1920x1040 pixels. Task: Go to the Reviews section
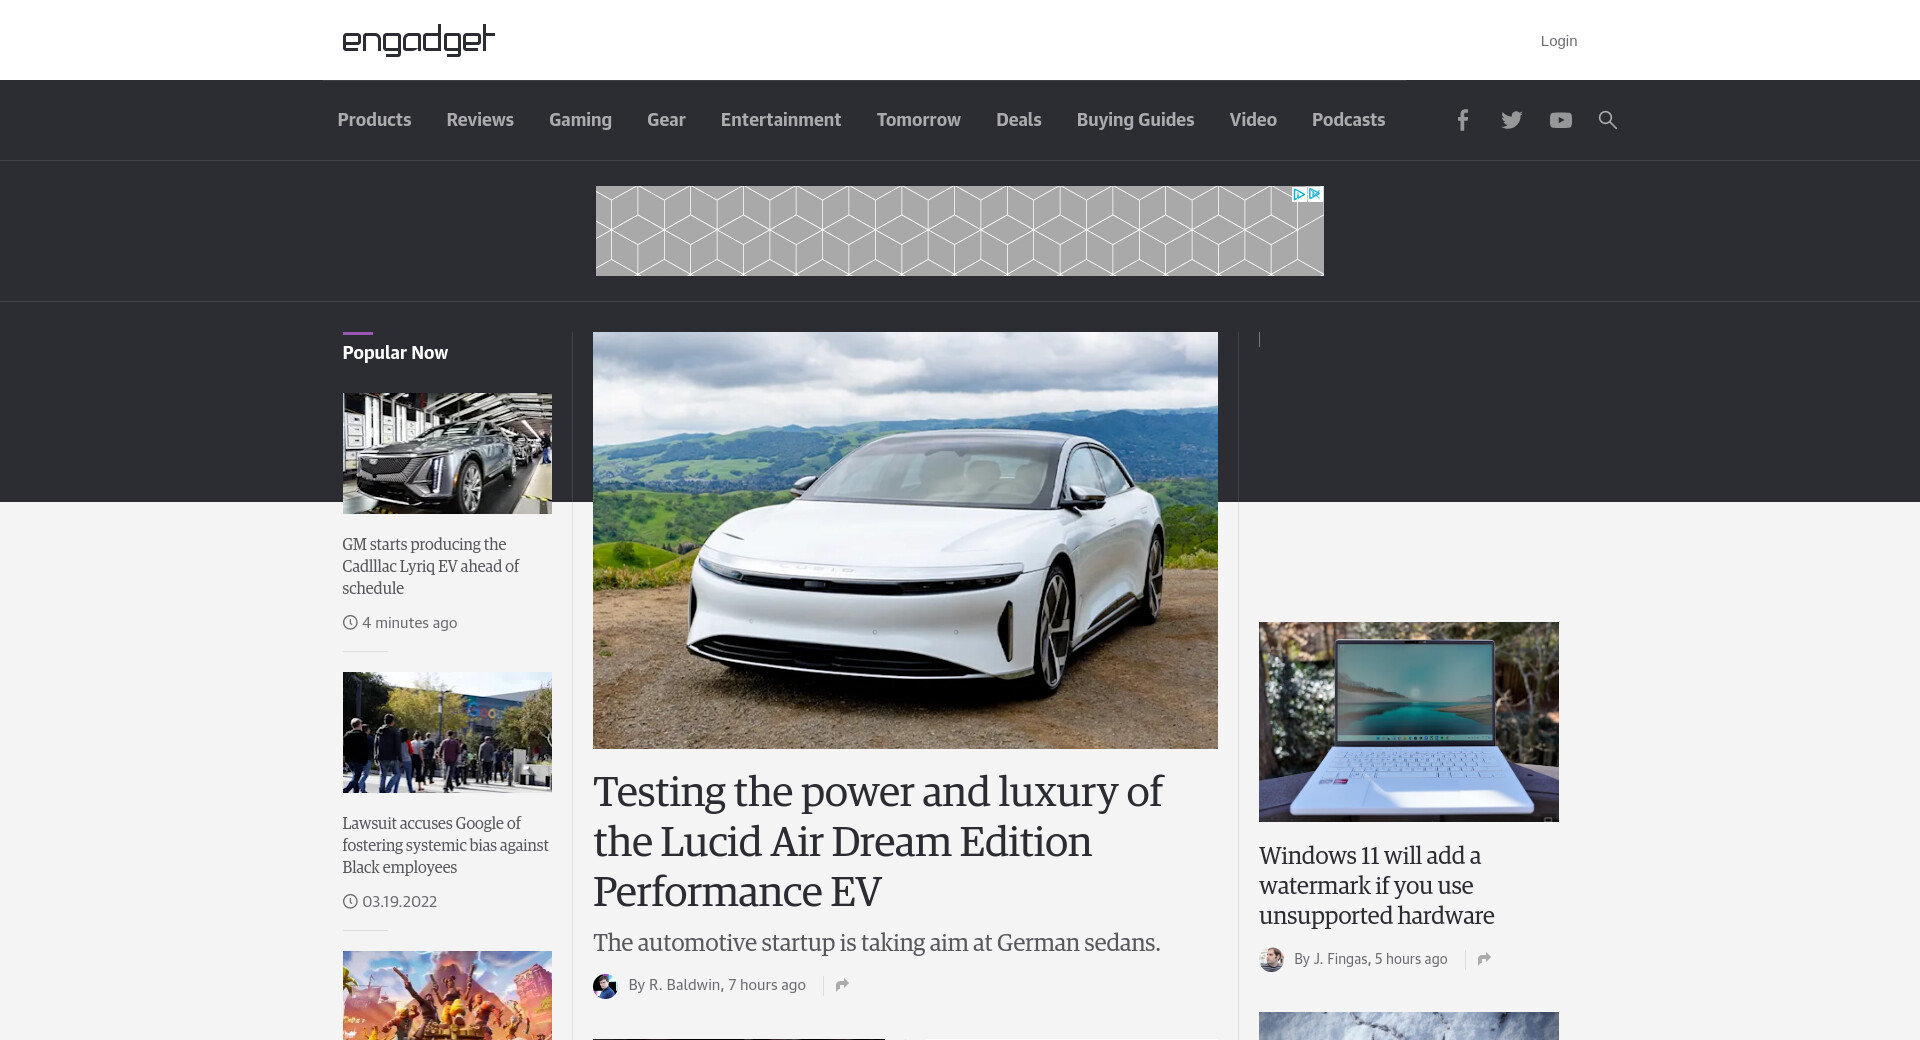[480, 120]
